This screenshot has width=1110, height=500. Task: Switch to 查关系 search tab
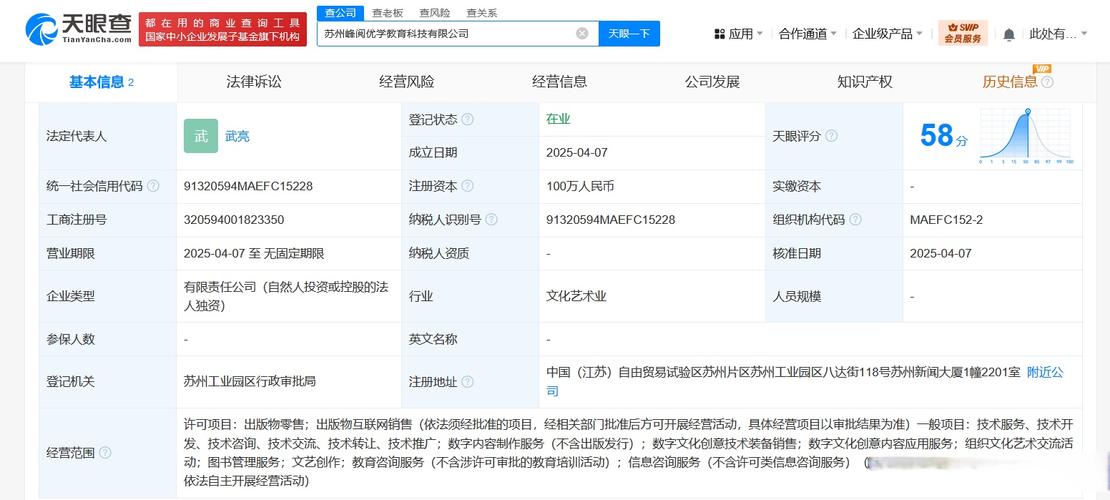(x=481, y=13)
